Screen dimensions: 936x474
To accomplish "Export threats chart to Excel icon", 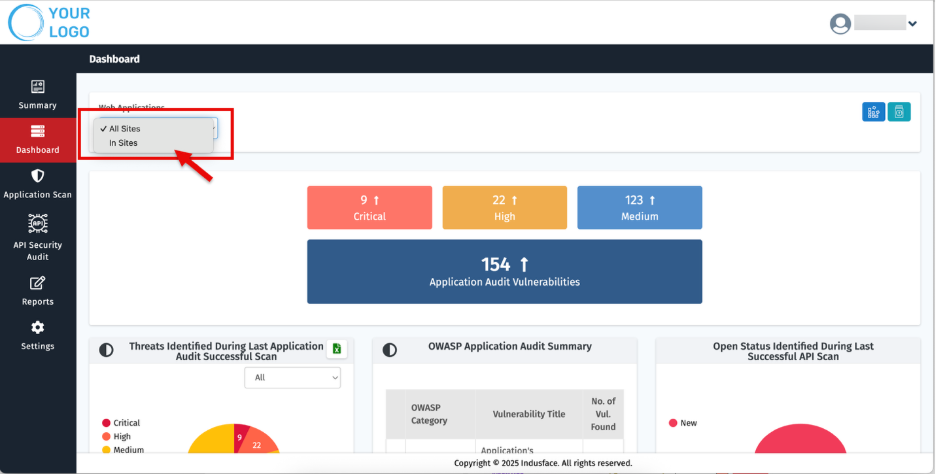I will point(337,349).
